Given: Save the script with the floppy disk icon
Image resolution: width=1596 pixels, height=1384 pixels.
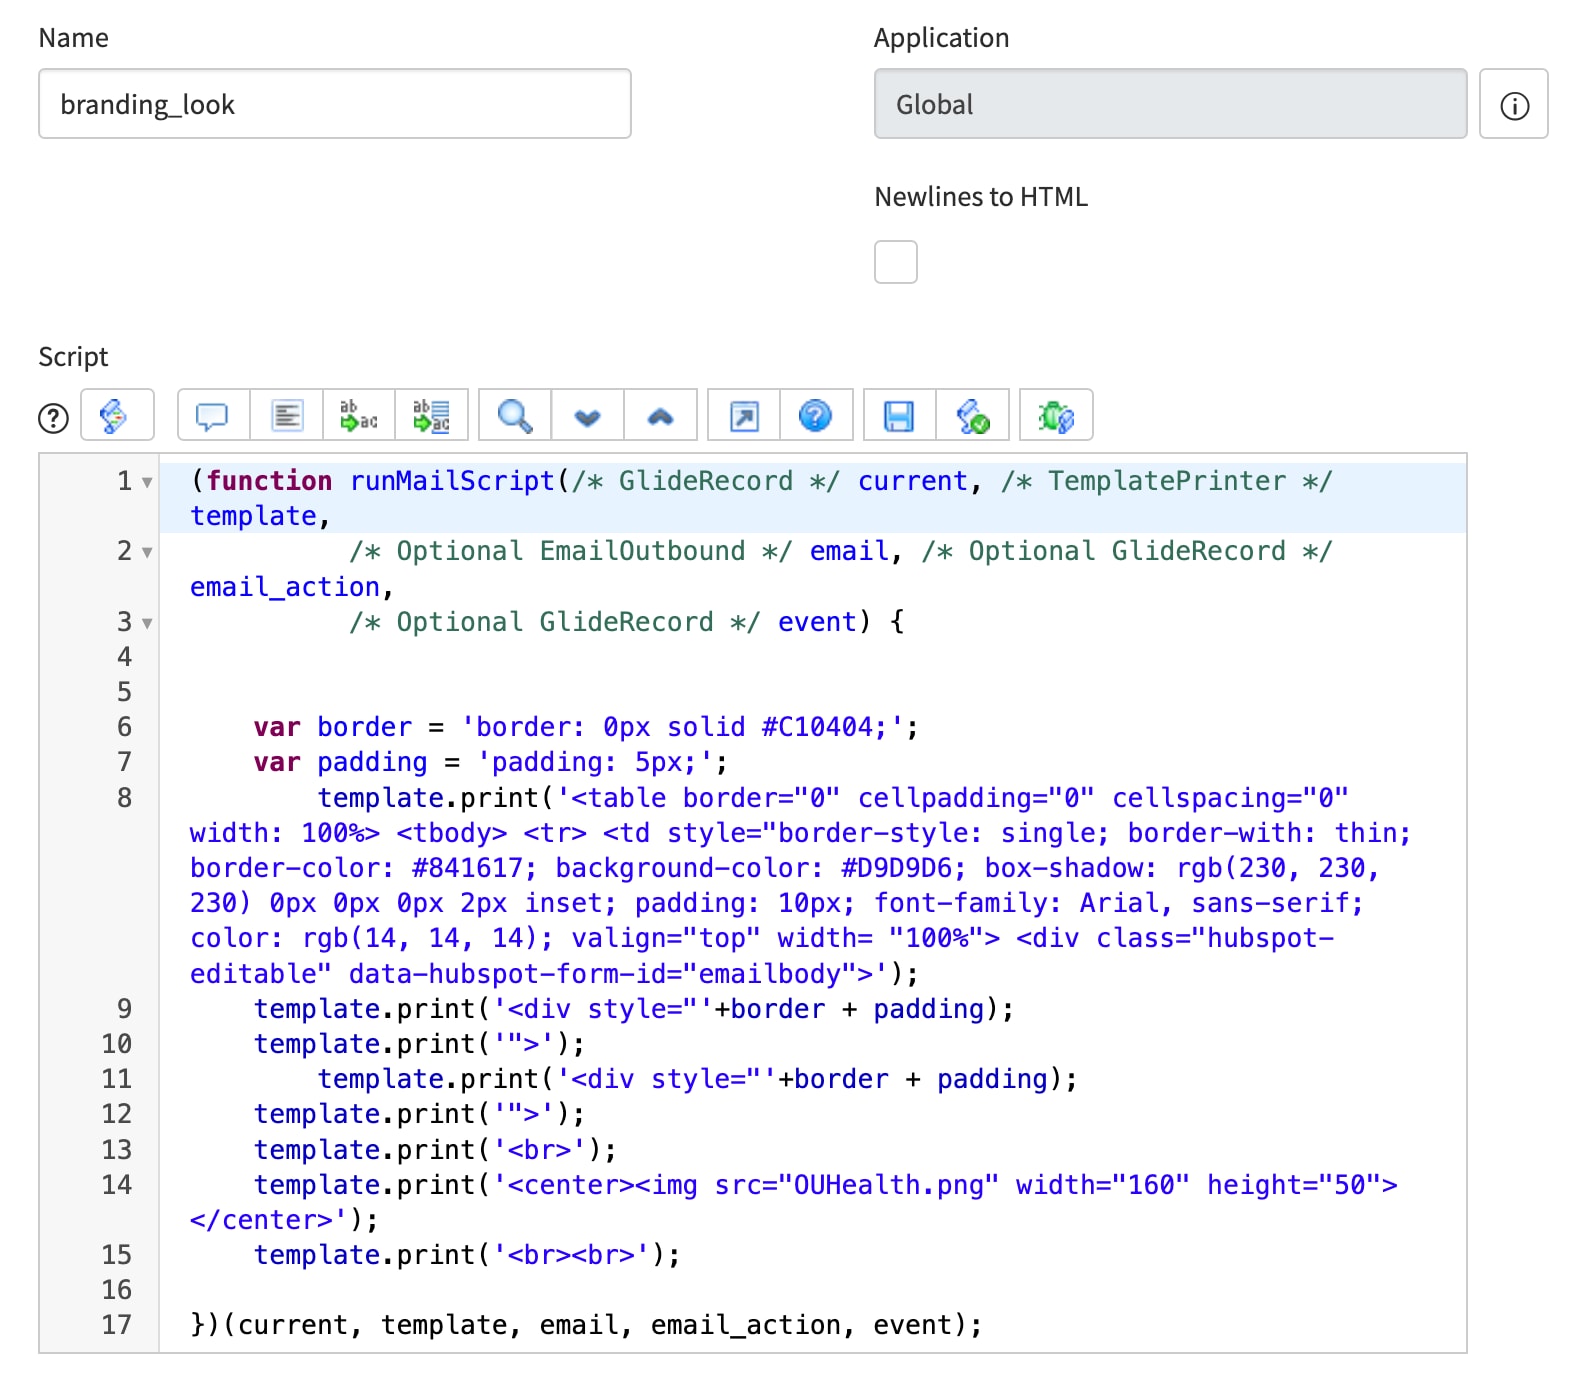Looking at the screenshot, I should click(900, 415).
